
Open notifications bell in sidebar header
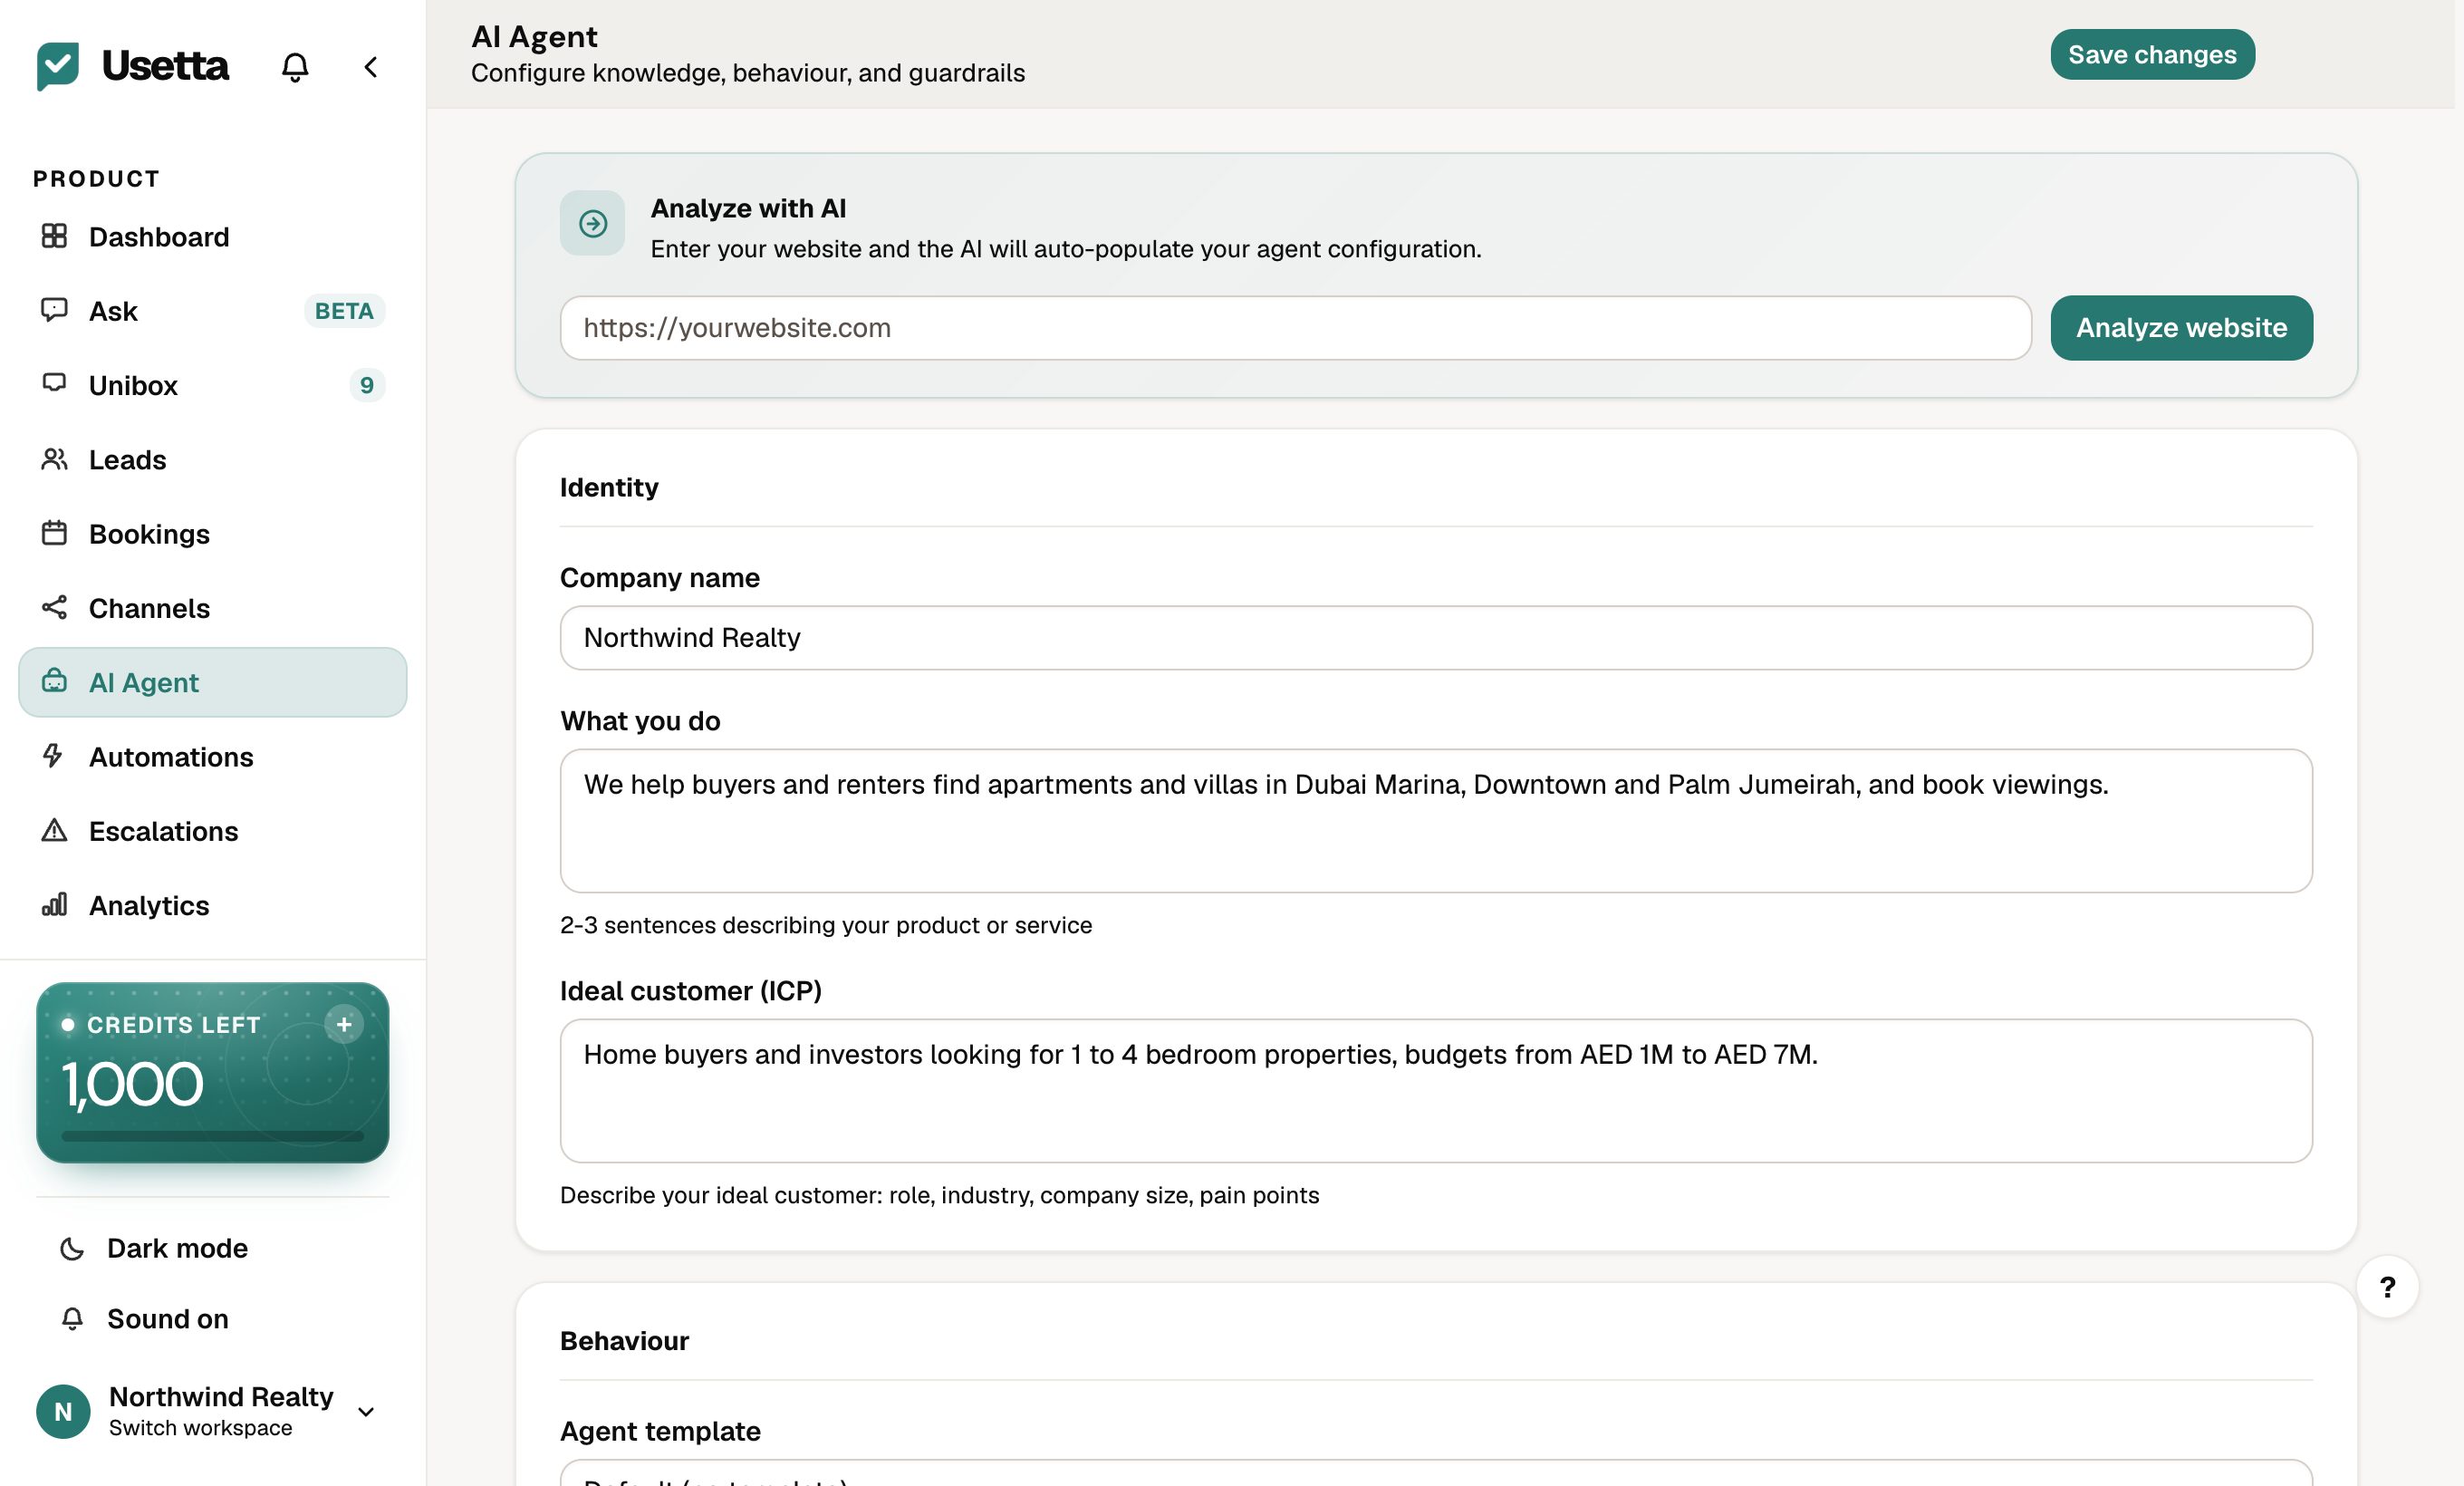[295, 67]
